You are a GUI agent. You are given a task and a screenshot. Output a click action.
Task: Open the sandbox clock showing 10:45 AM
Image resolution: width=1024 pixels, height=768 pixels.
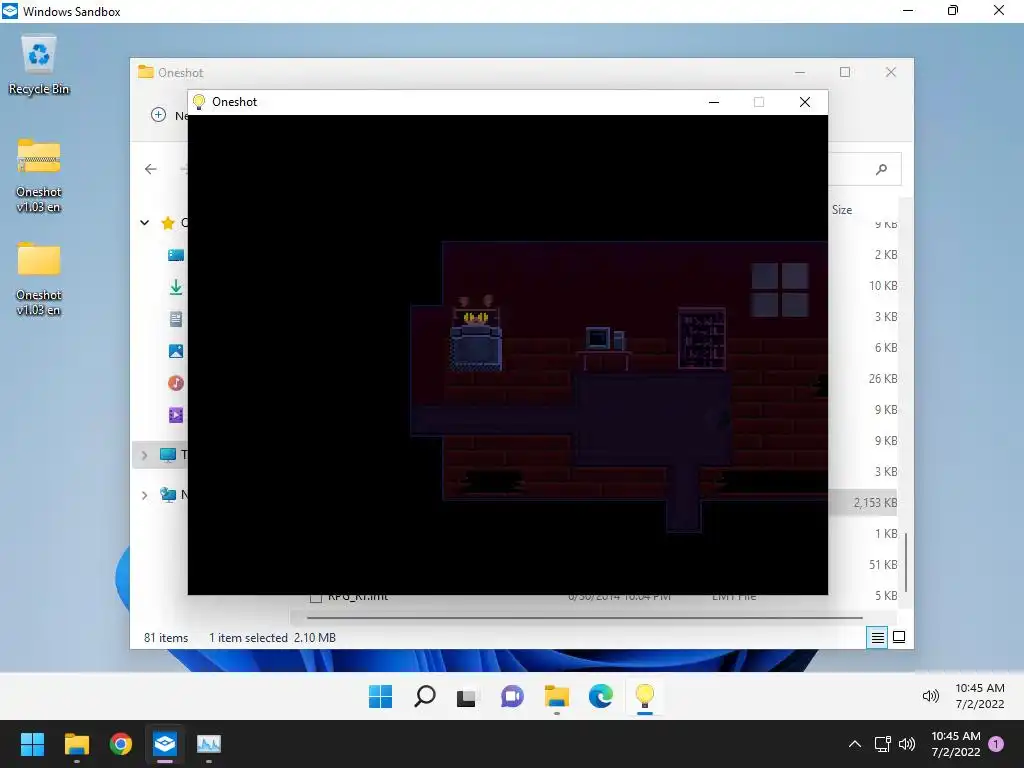[x=980, y=696]
